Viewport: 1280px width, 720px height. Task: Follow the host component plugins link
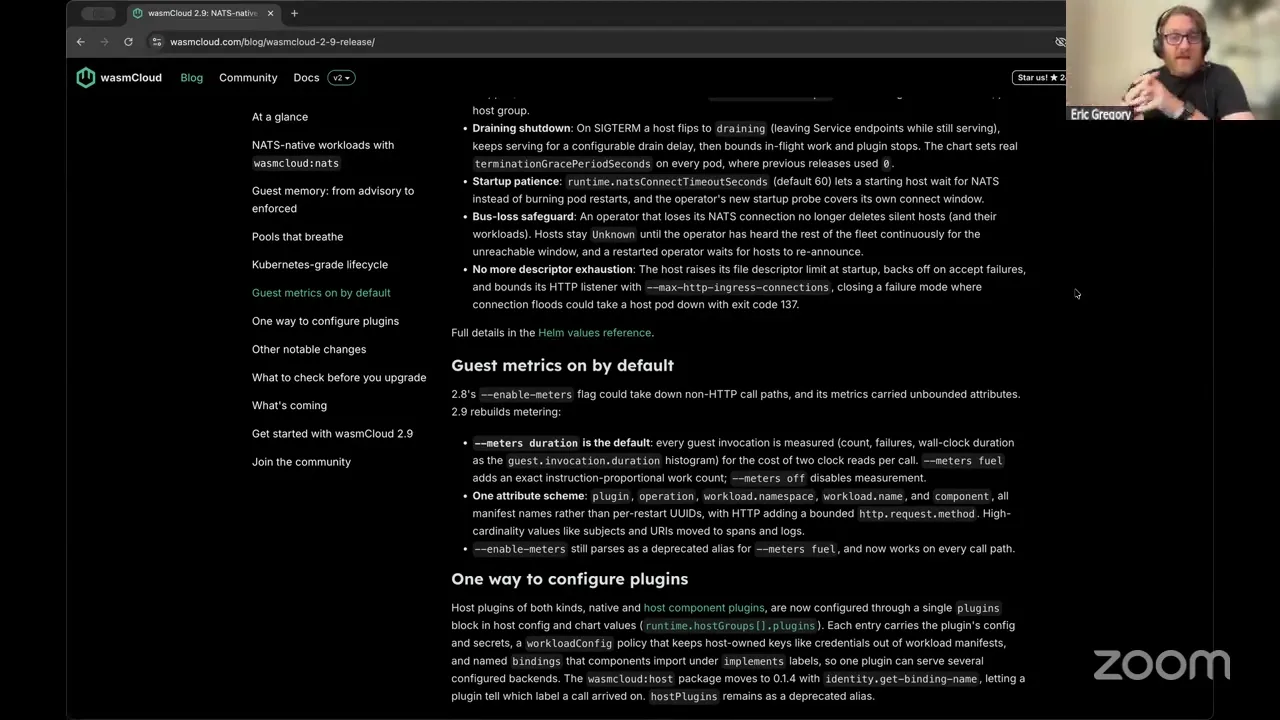pyautogui.click(x=704, y=608)
